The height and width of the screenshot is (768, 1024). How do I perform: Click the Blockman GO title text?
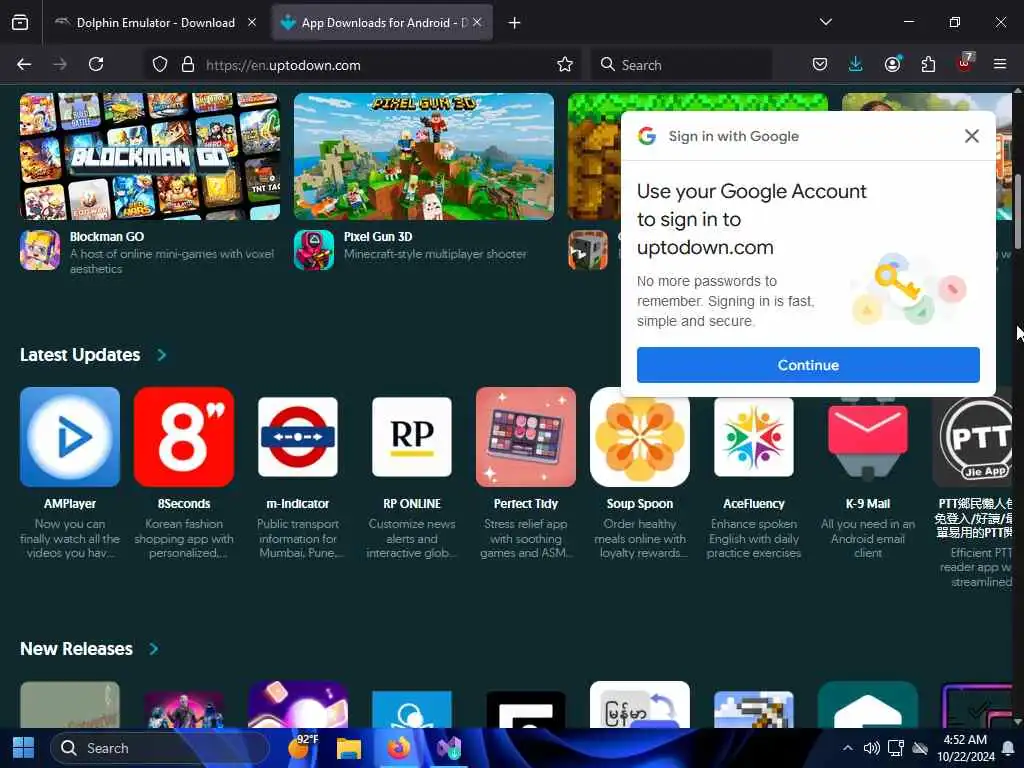(107, 236)
